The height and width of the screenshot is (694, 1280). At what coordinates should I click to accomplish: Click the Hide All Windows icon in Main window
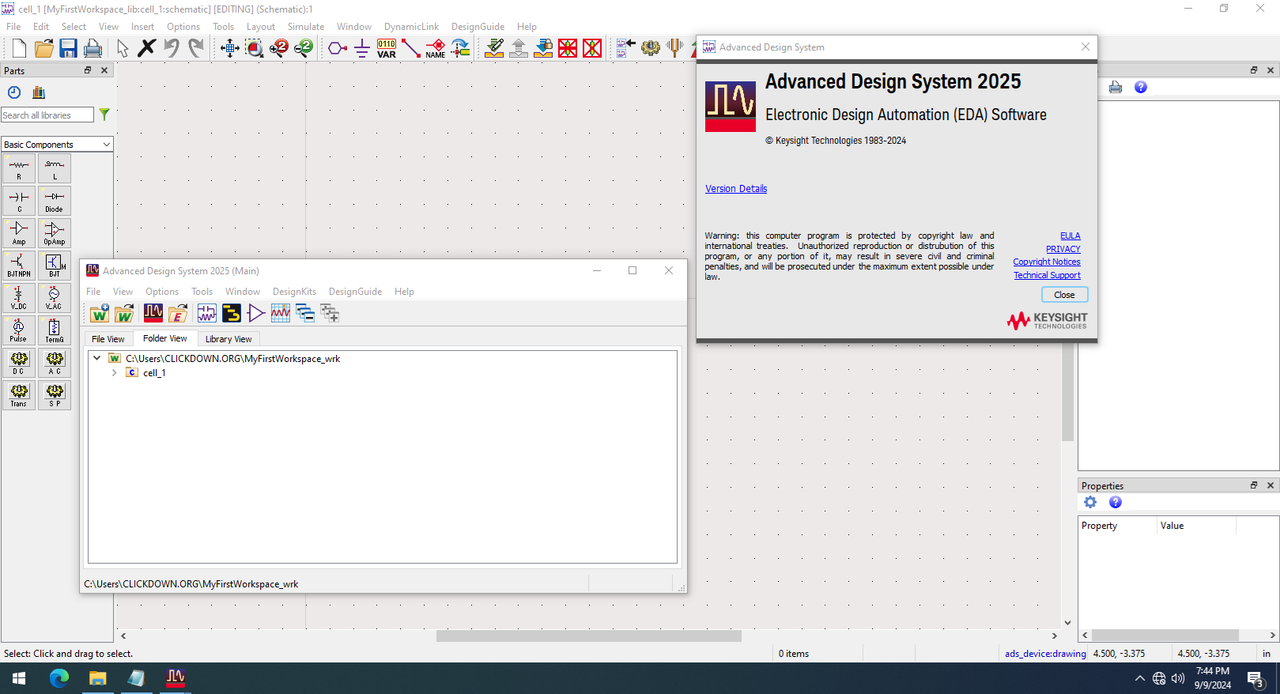coord(305,314)
